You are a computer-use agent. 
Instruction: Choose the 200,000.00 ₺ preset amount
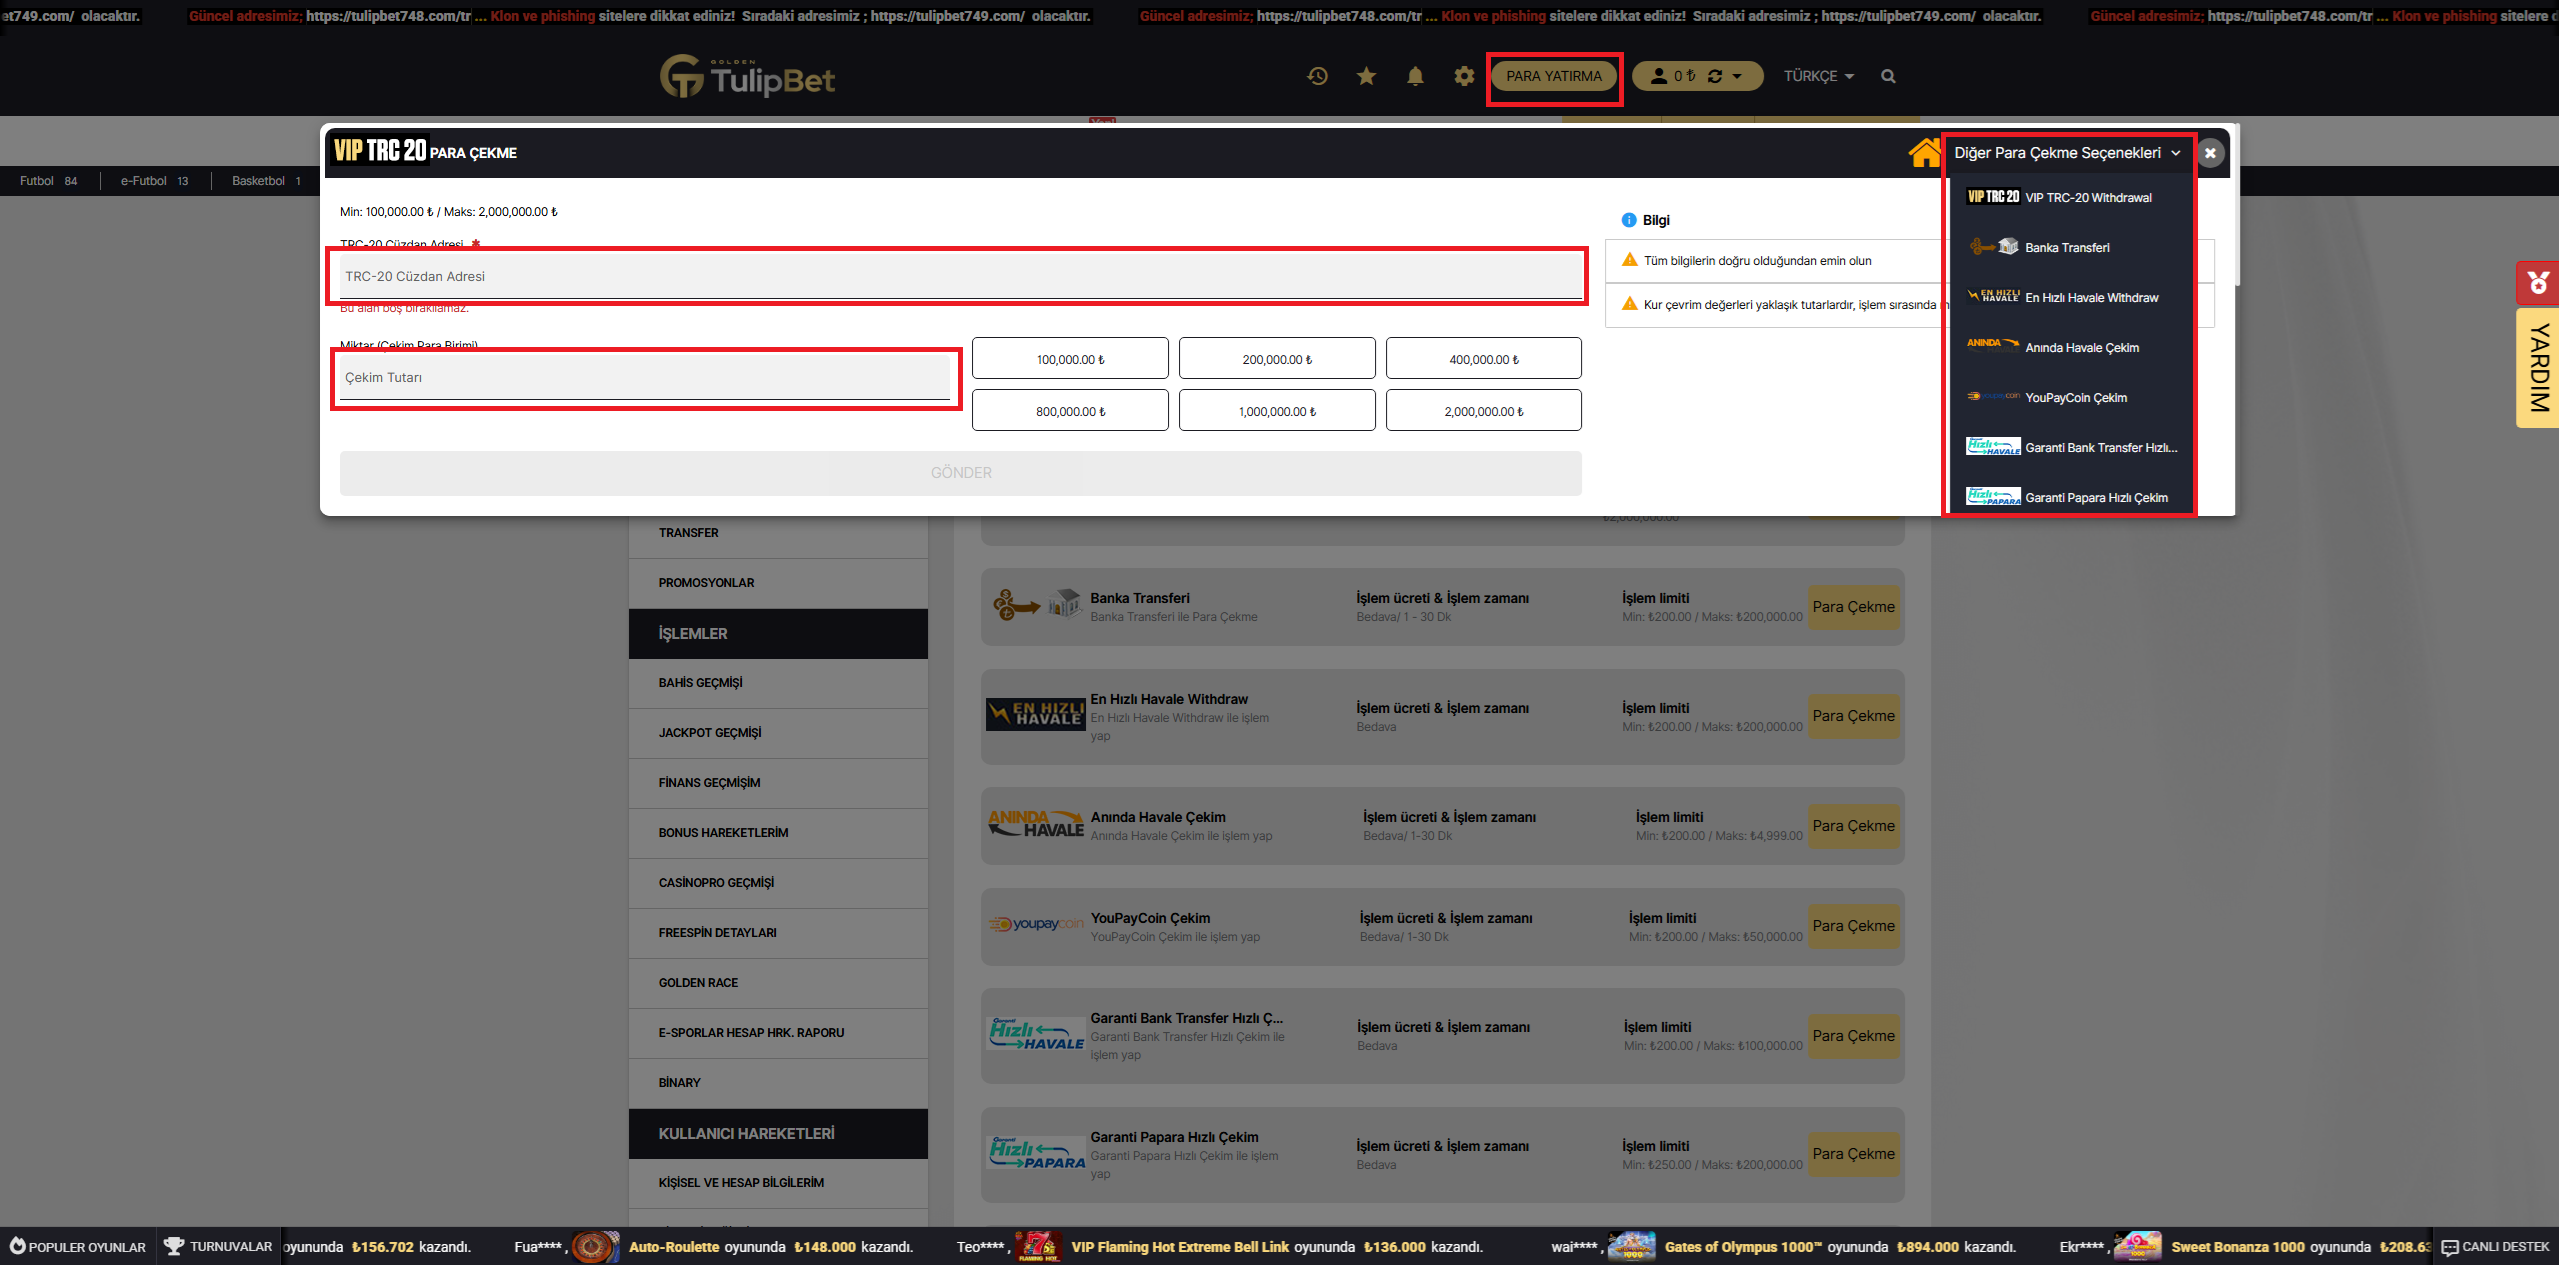pyautogui.click(x=1277, y=358)
